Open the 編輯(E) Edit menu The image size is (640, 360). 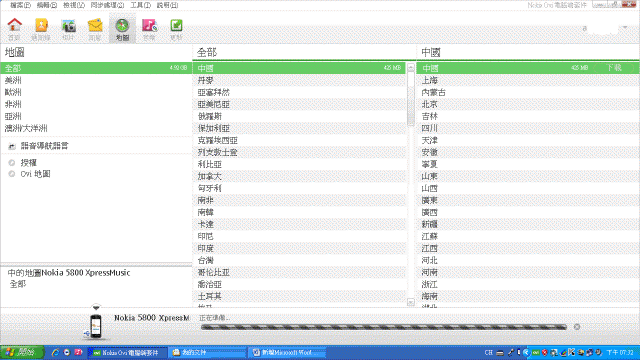coord(47,5)
